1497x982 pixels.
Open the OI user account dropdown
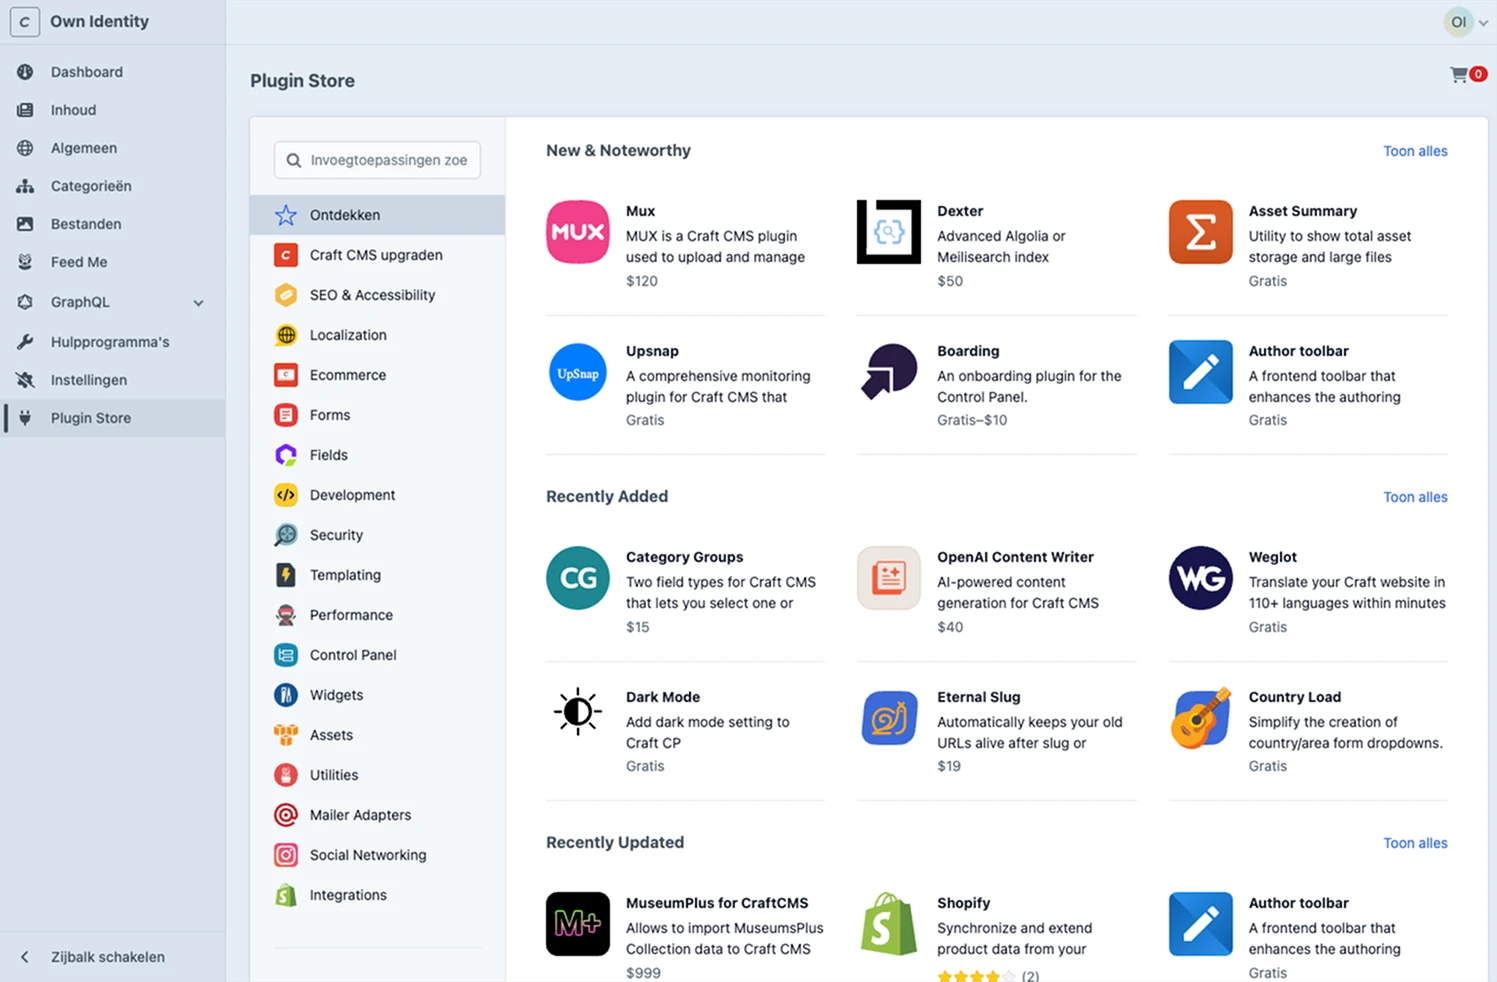pos(1467,22)
